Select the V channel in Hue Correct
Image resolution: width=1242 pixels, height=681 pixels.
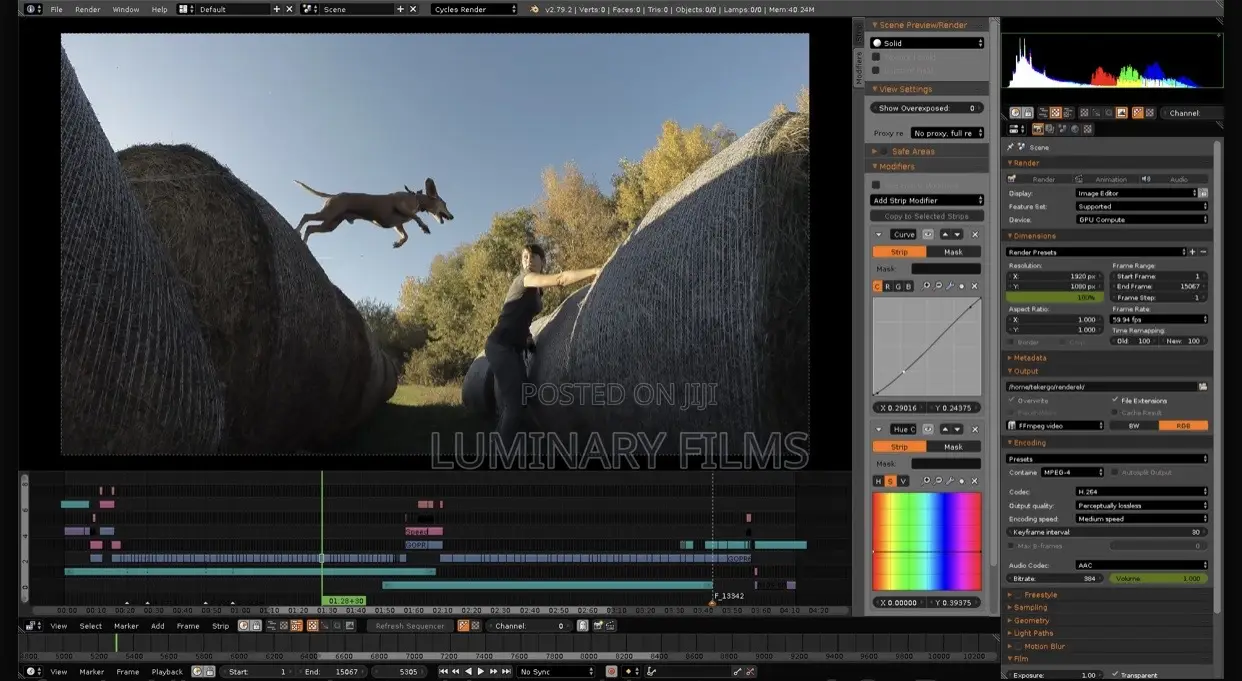903,481
